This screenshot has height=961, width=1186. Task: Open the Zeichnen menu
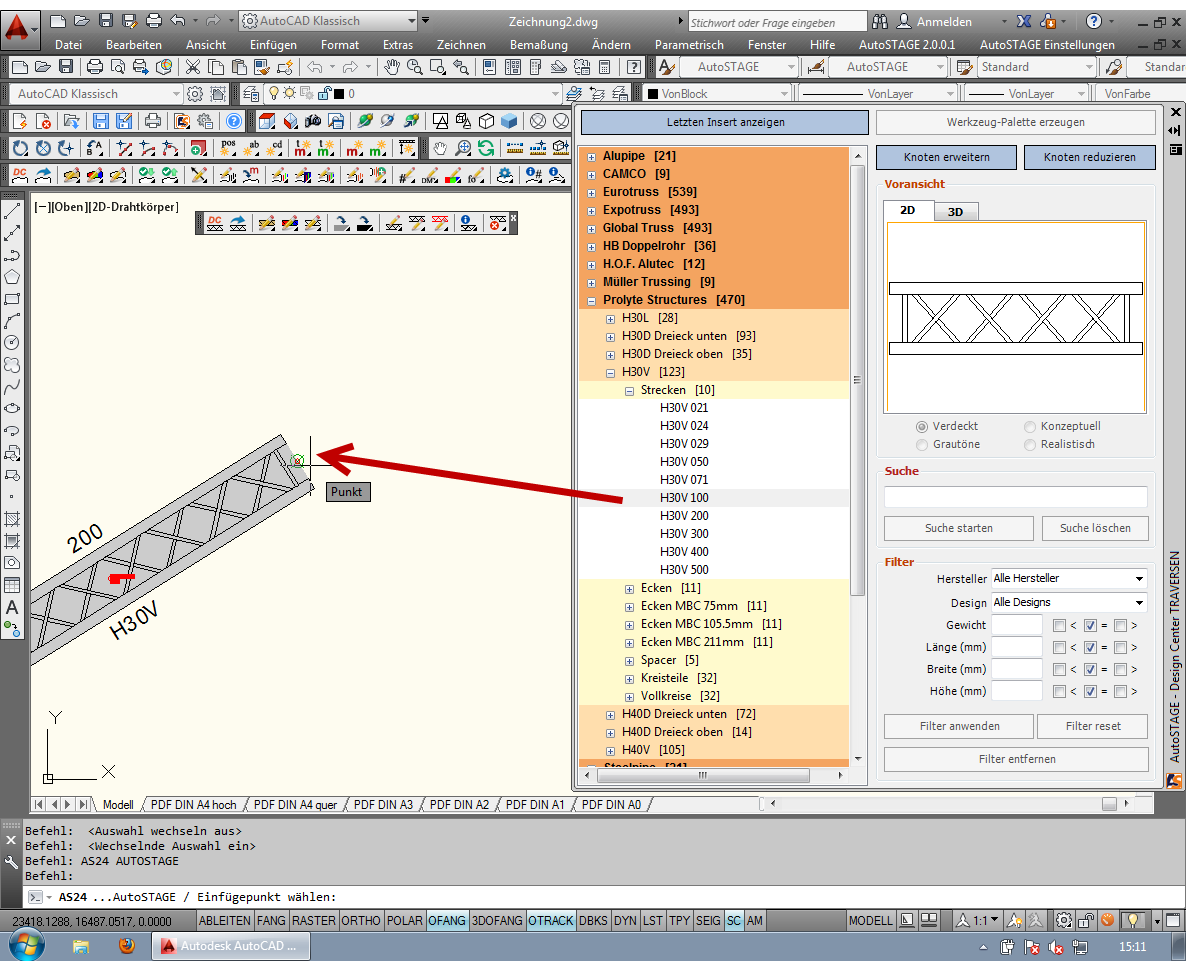pyautogui.click(x=461, y=44)
